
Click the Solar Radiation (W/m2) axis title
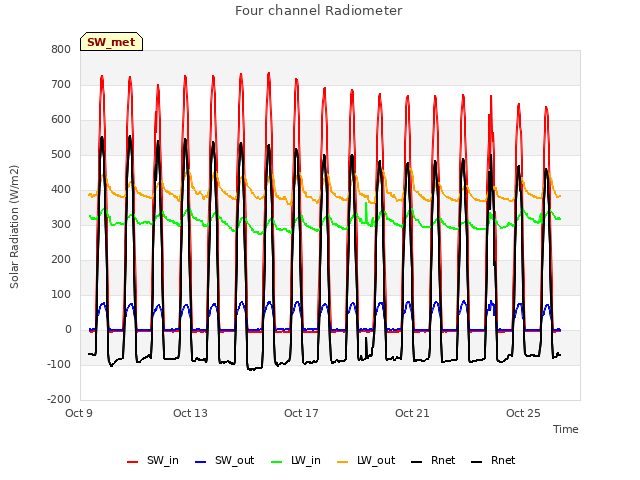14,227
